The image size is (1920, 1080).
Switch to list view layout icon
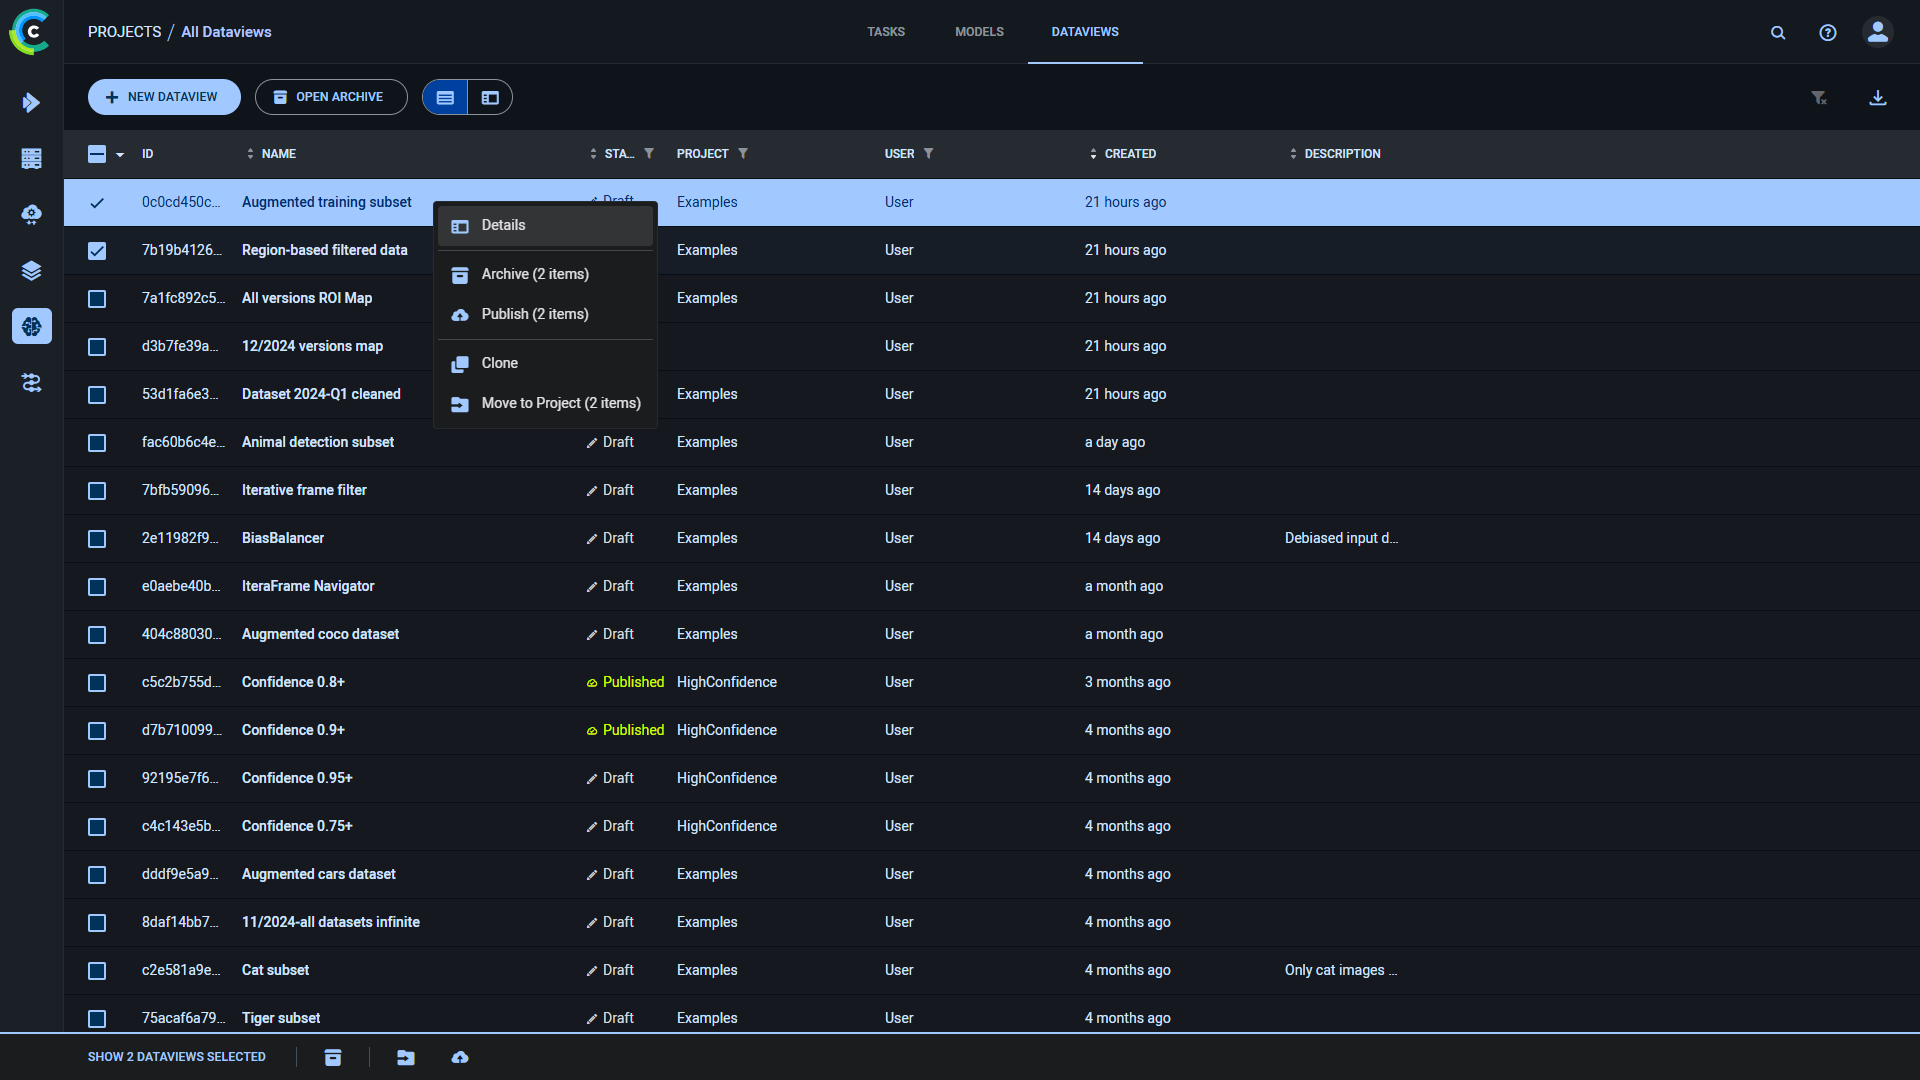click(x=446, y=98)
